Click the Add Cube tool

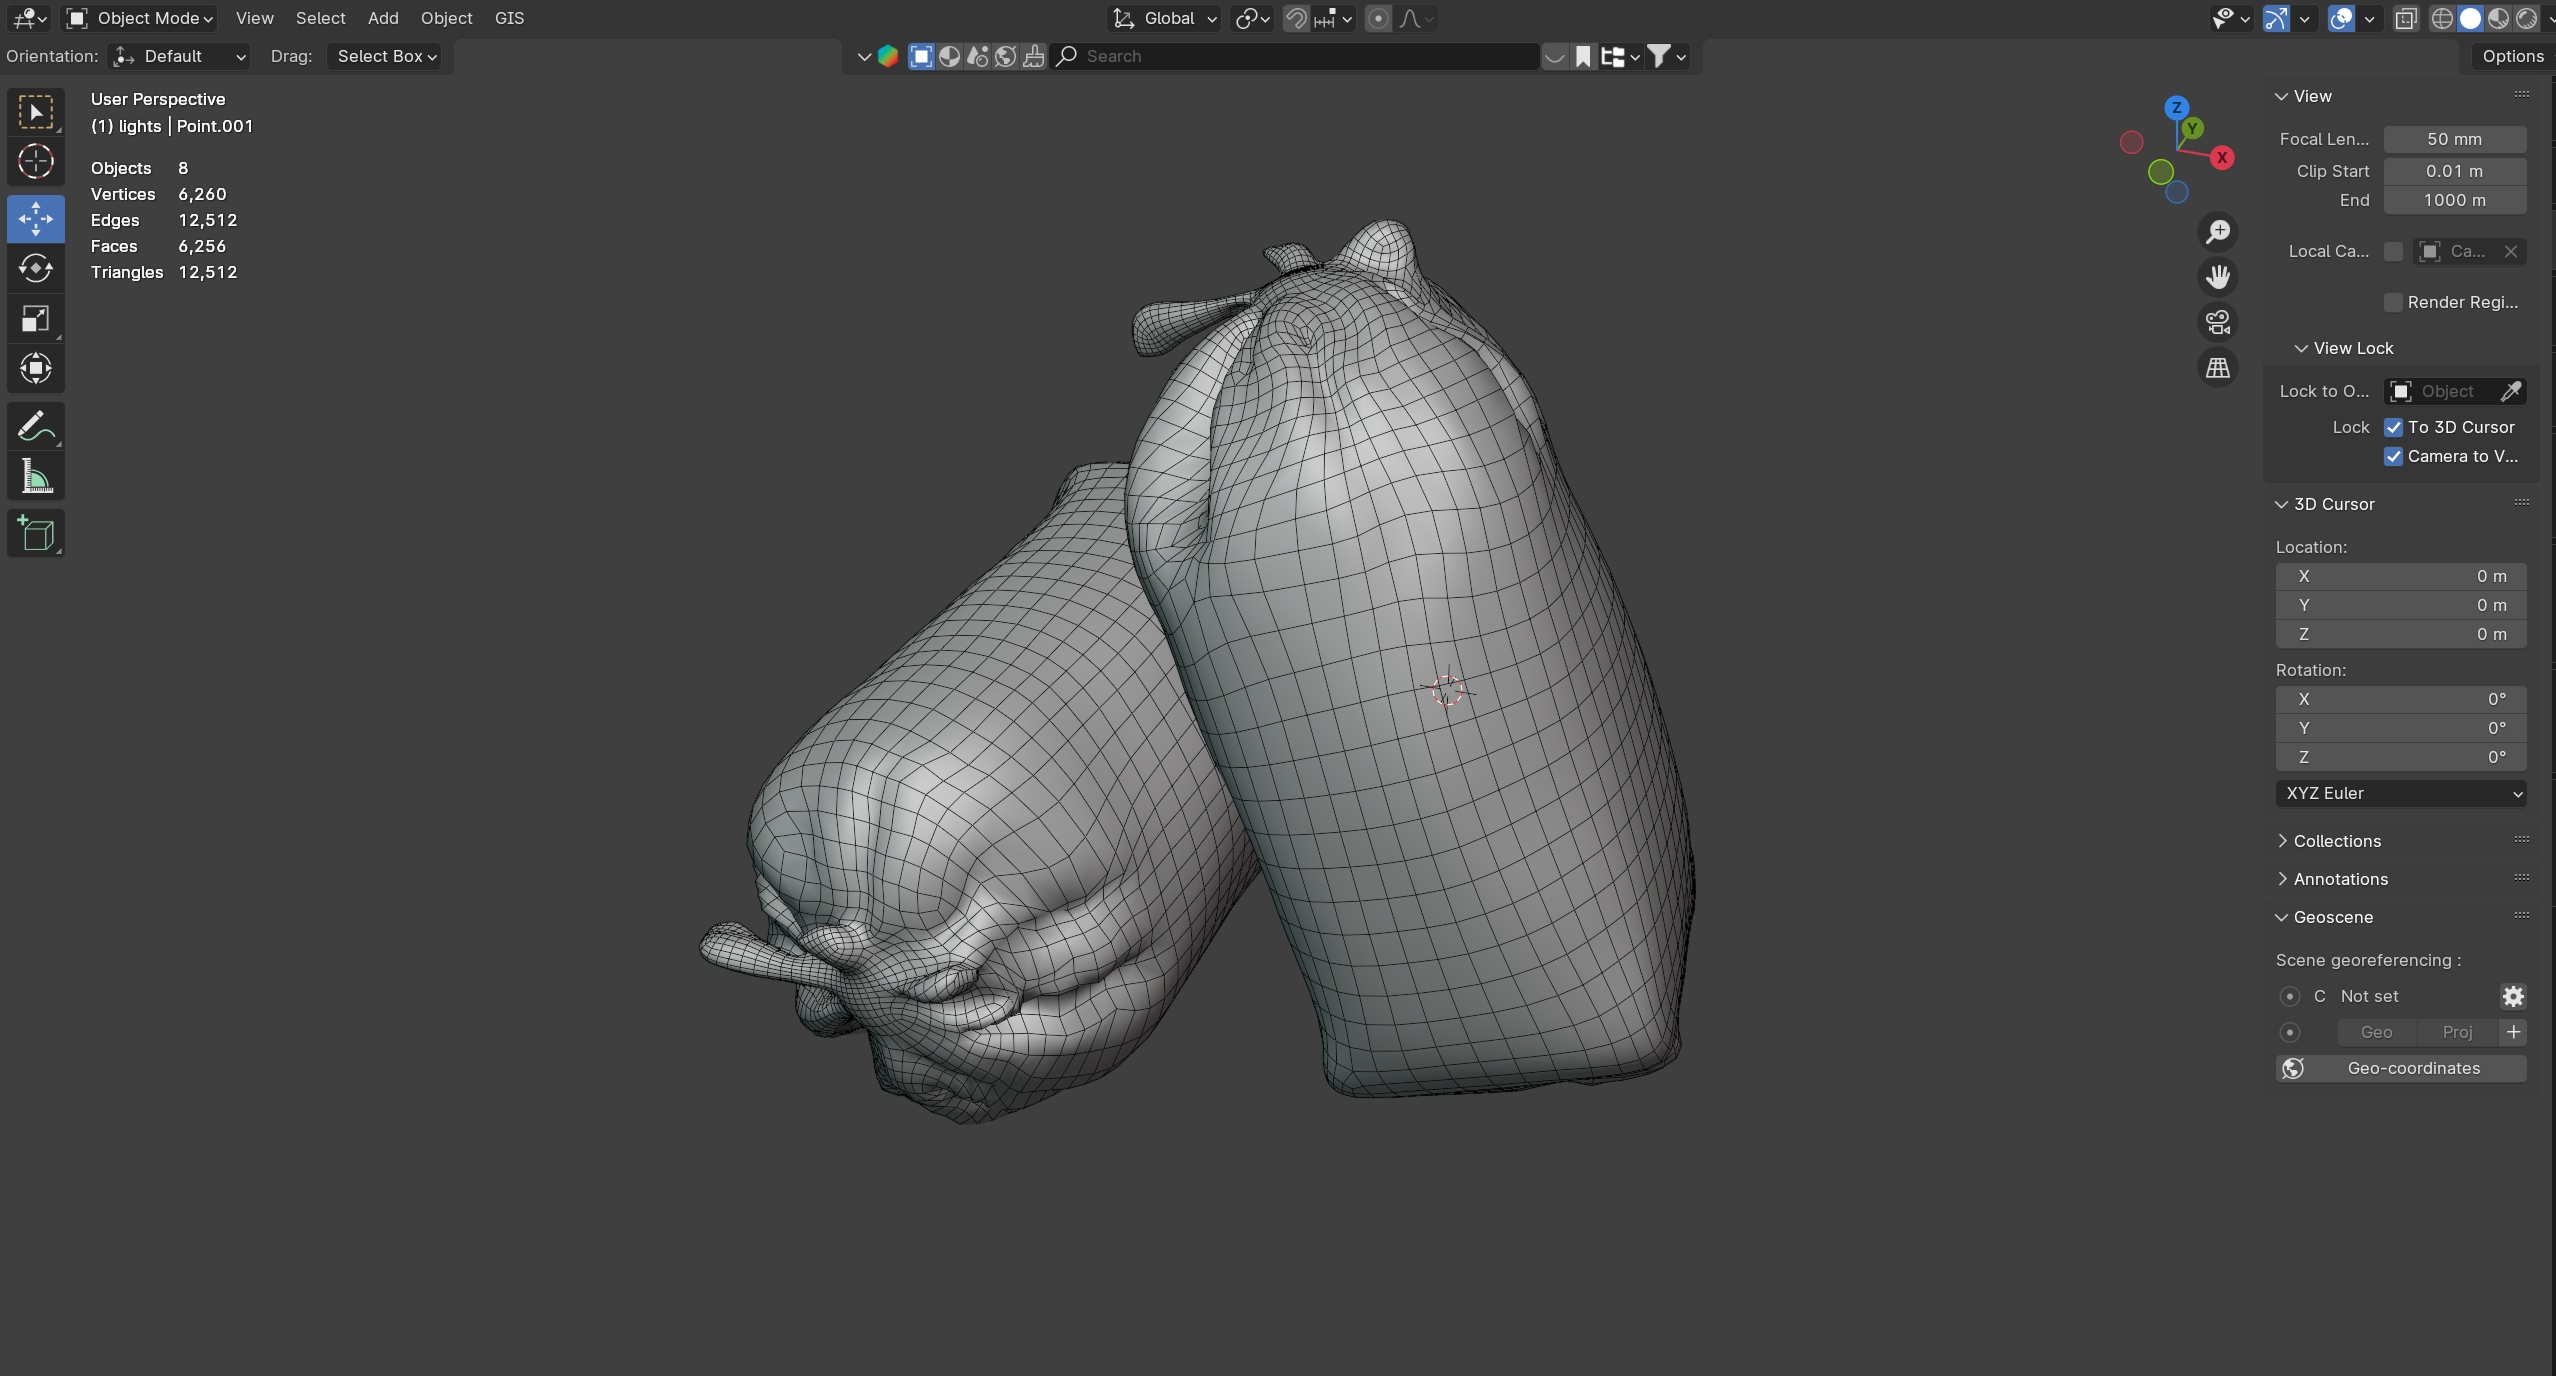[36, 534]
